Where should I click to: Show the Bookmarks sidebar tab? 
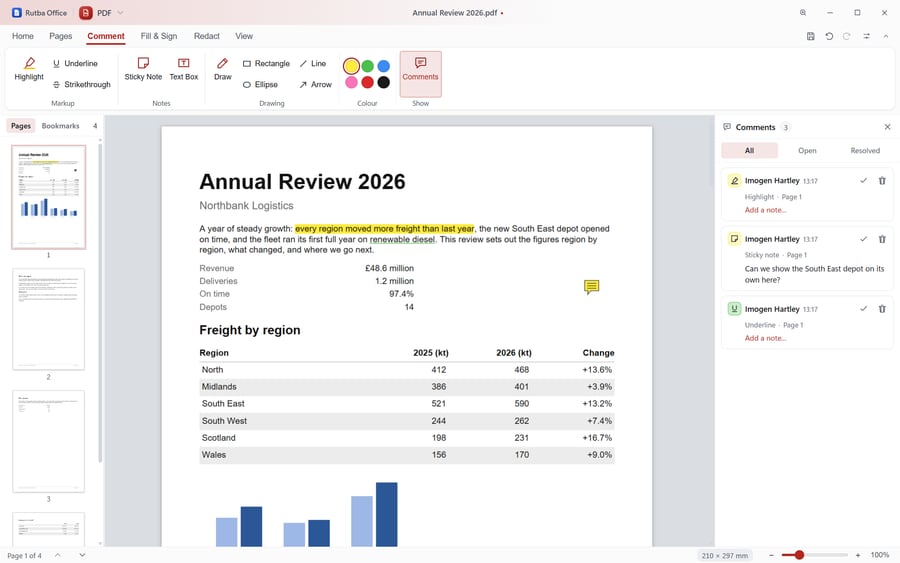pos(60,126)
